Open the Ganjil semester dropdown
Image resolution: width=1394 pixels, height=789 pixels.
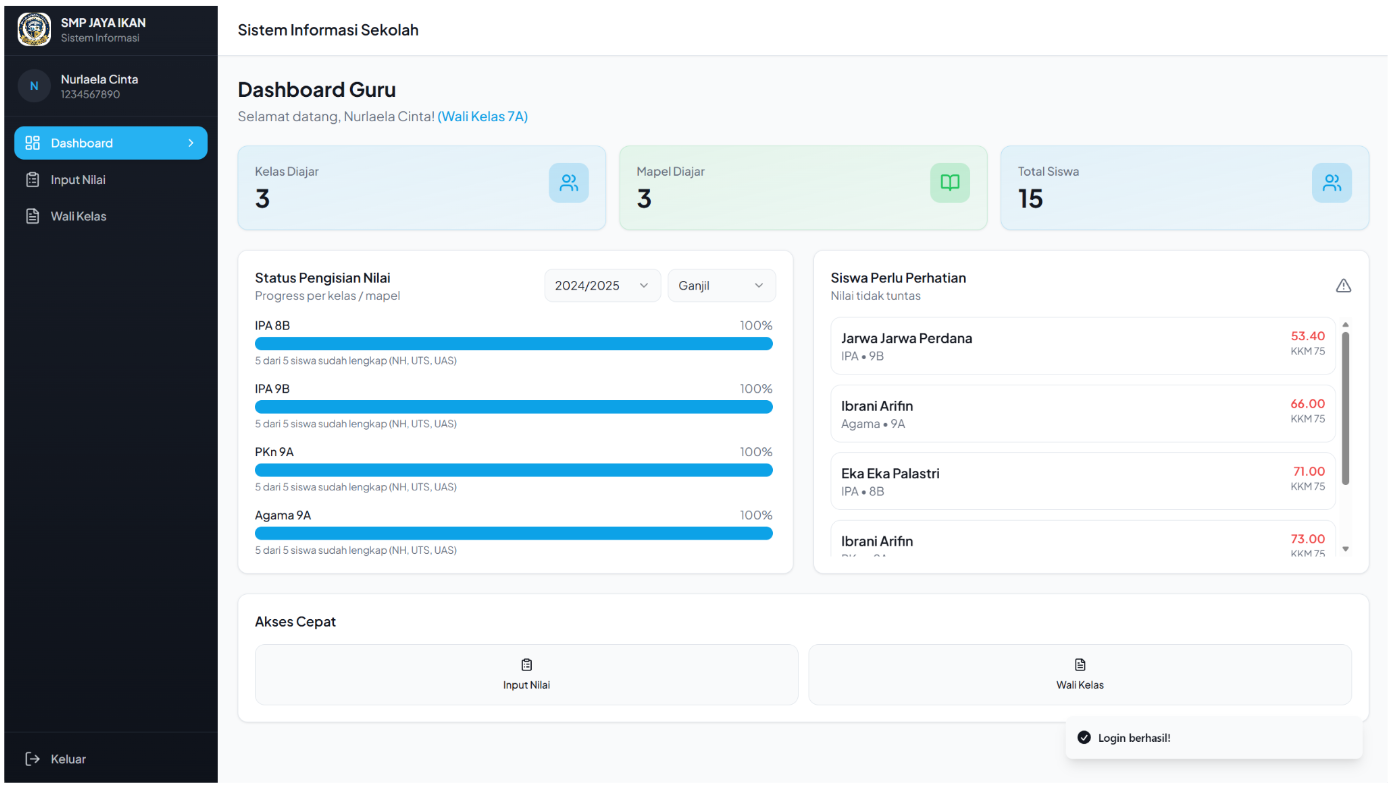[721, 286]
